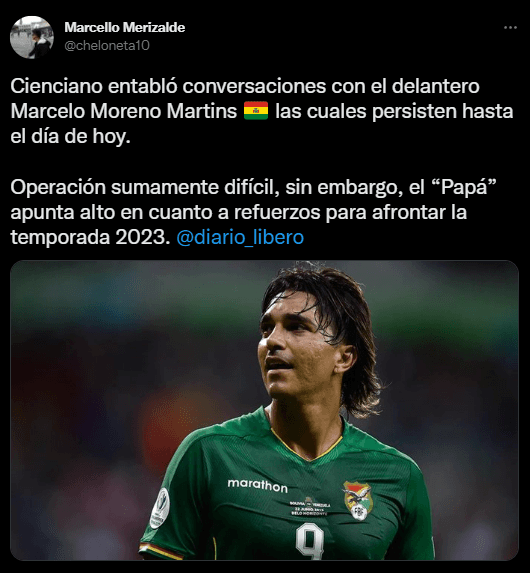This screenshot has height=573, width=530.
Task: Open the @cheloneta10 handle
Action: click(x=107, y=45)
